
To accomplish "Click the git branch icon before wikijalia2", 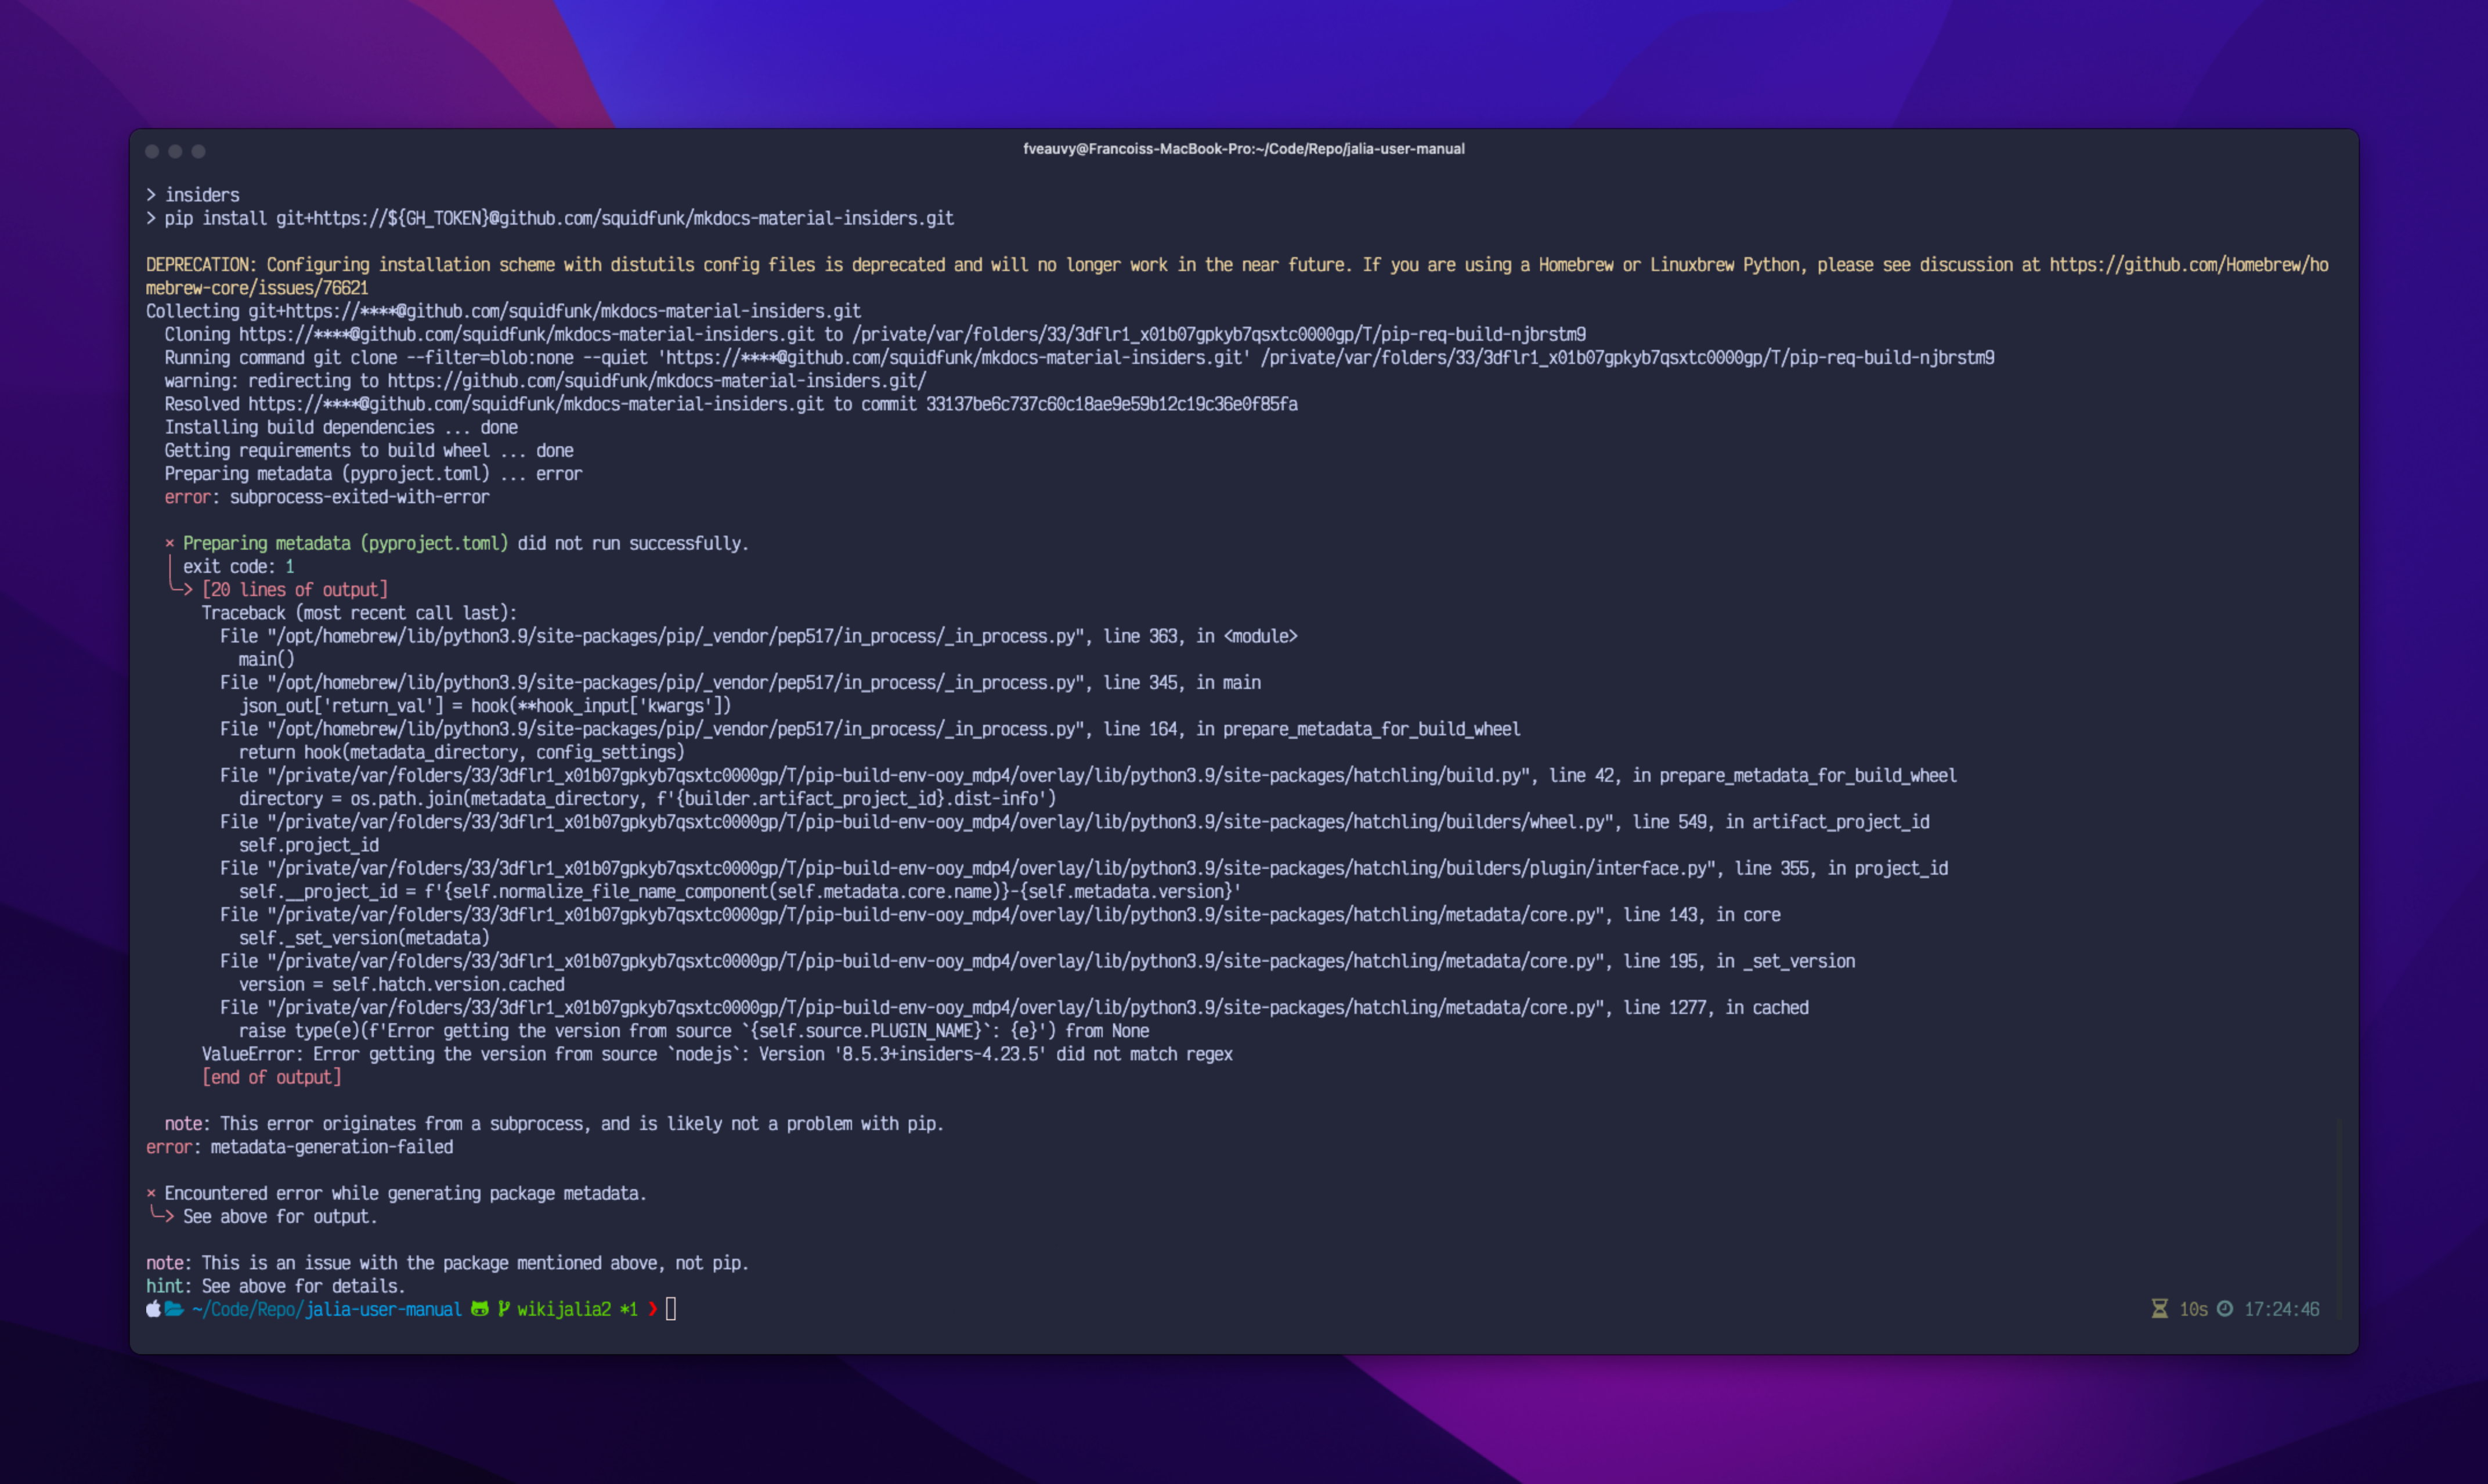I will click(x=504, y=1309).
